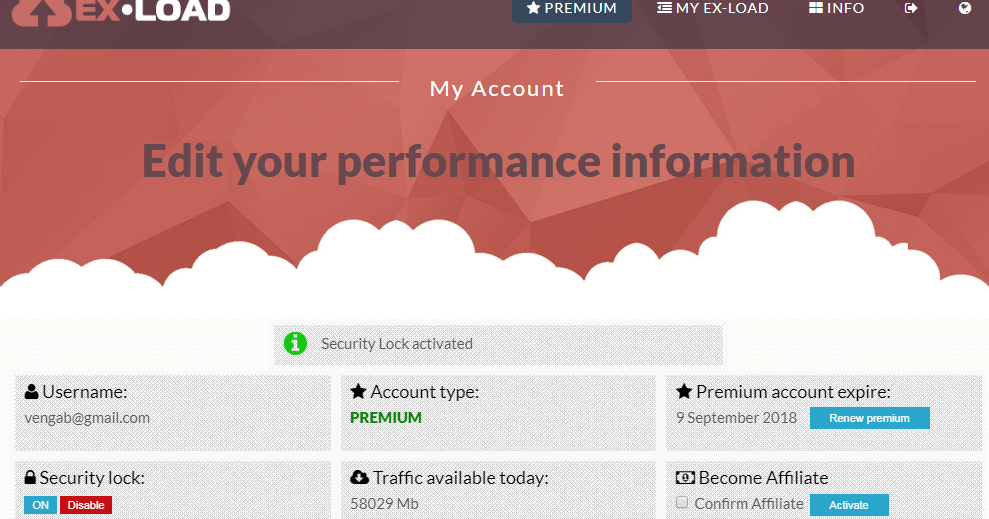Check the Confirm Affiliate checkbox
The height and width of the screenshot is (519, 989).
[x=682, y=503]
